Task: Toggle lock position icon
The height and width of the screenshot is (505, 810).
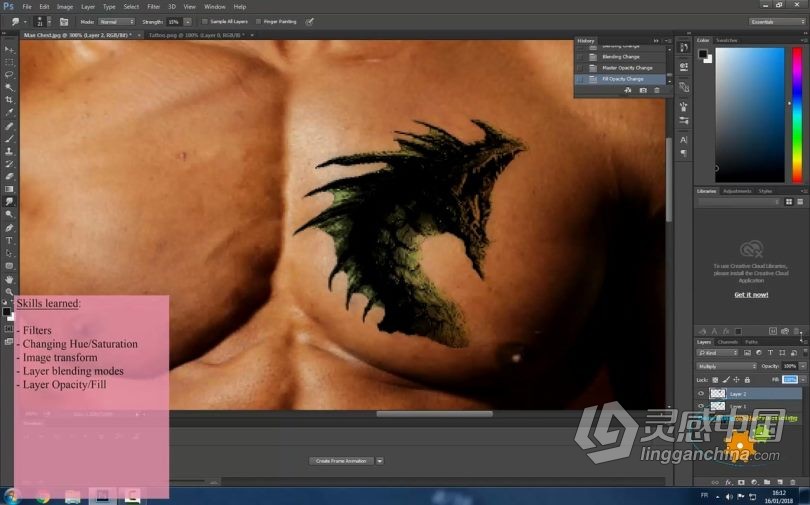Action: [737, 380]
